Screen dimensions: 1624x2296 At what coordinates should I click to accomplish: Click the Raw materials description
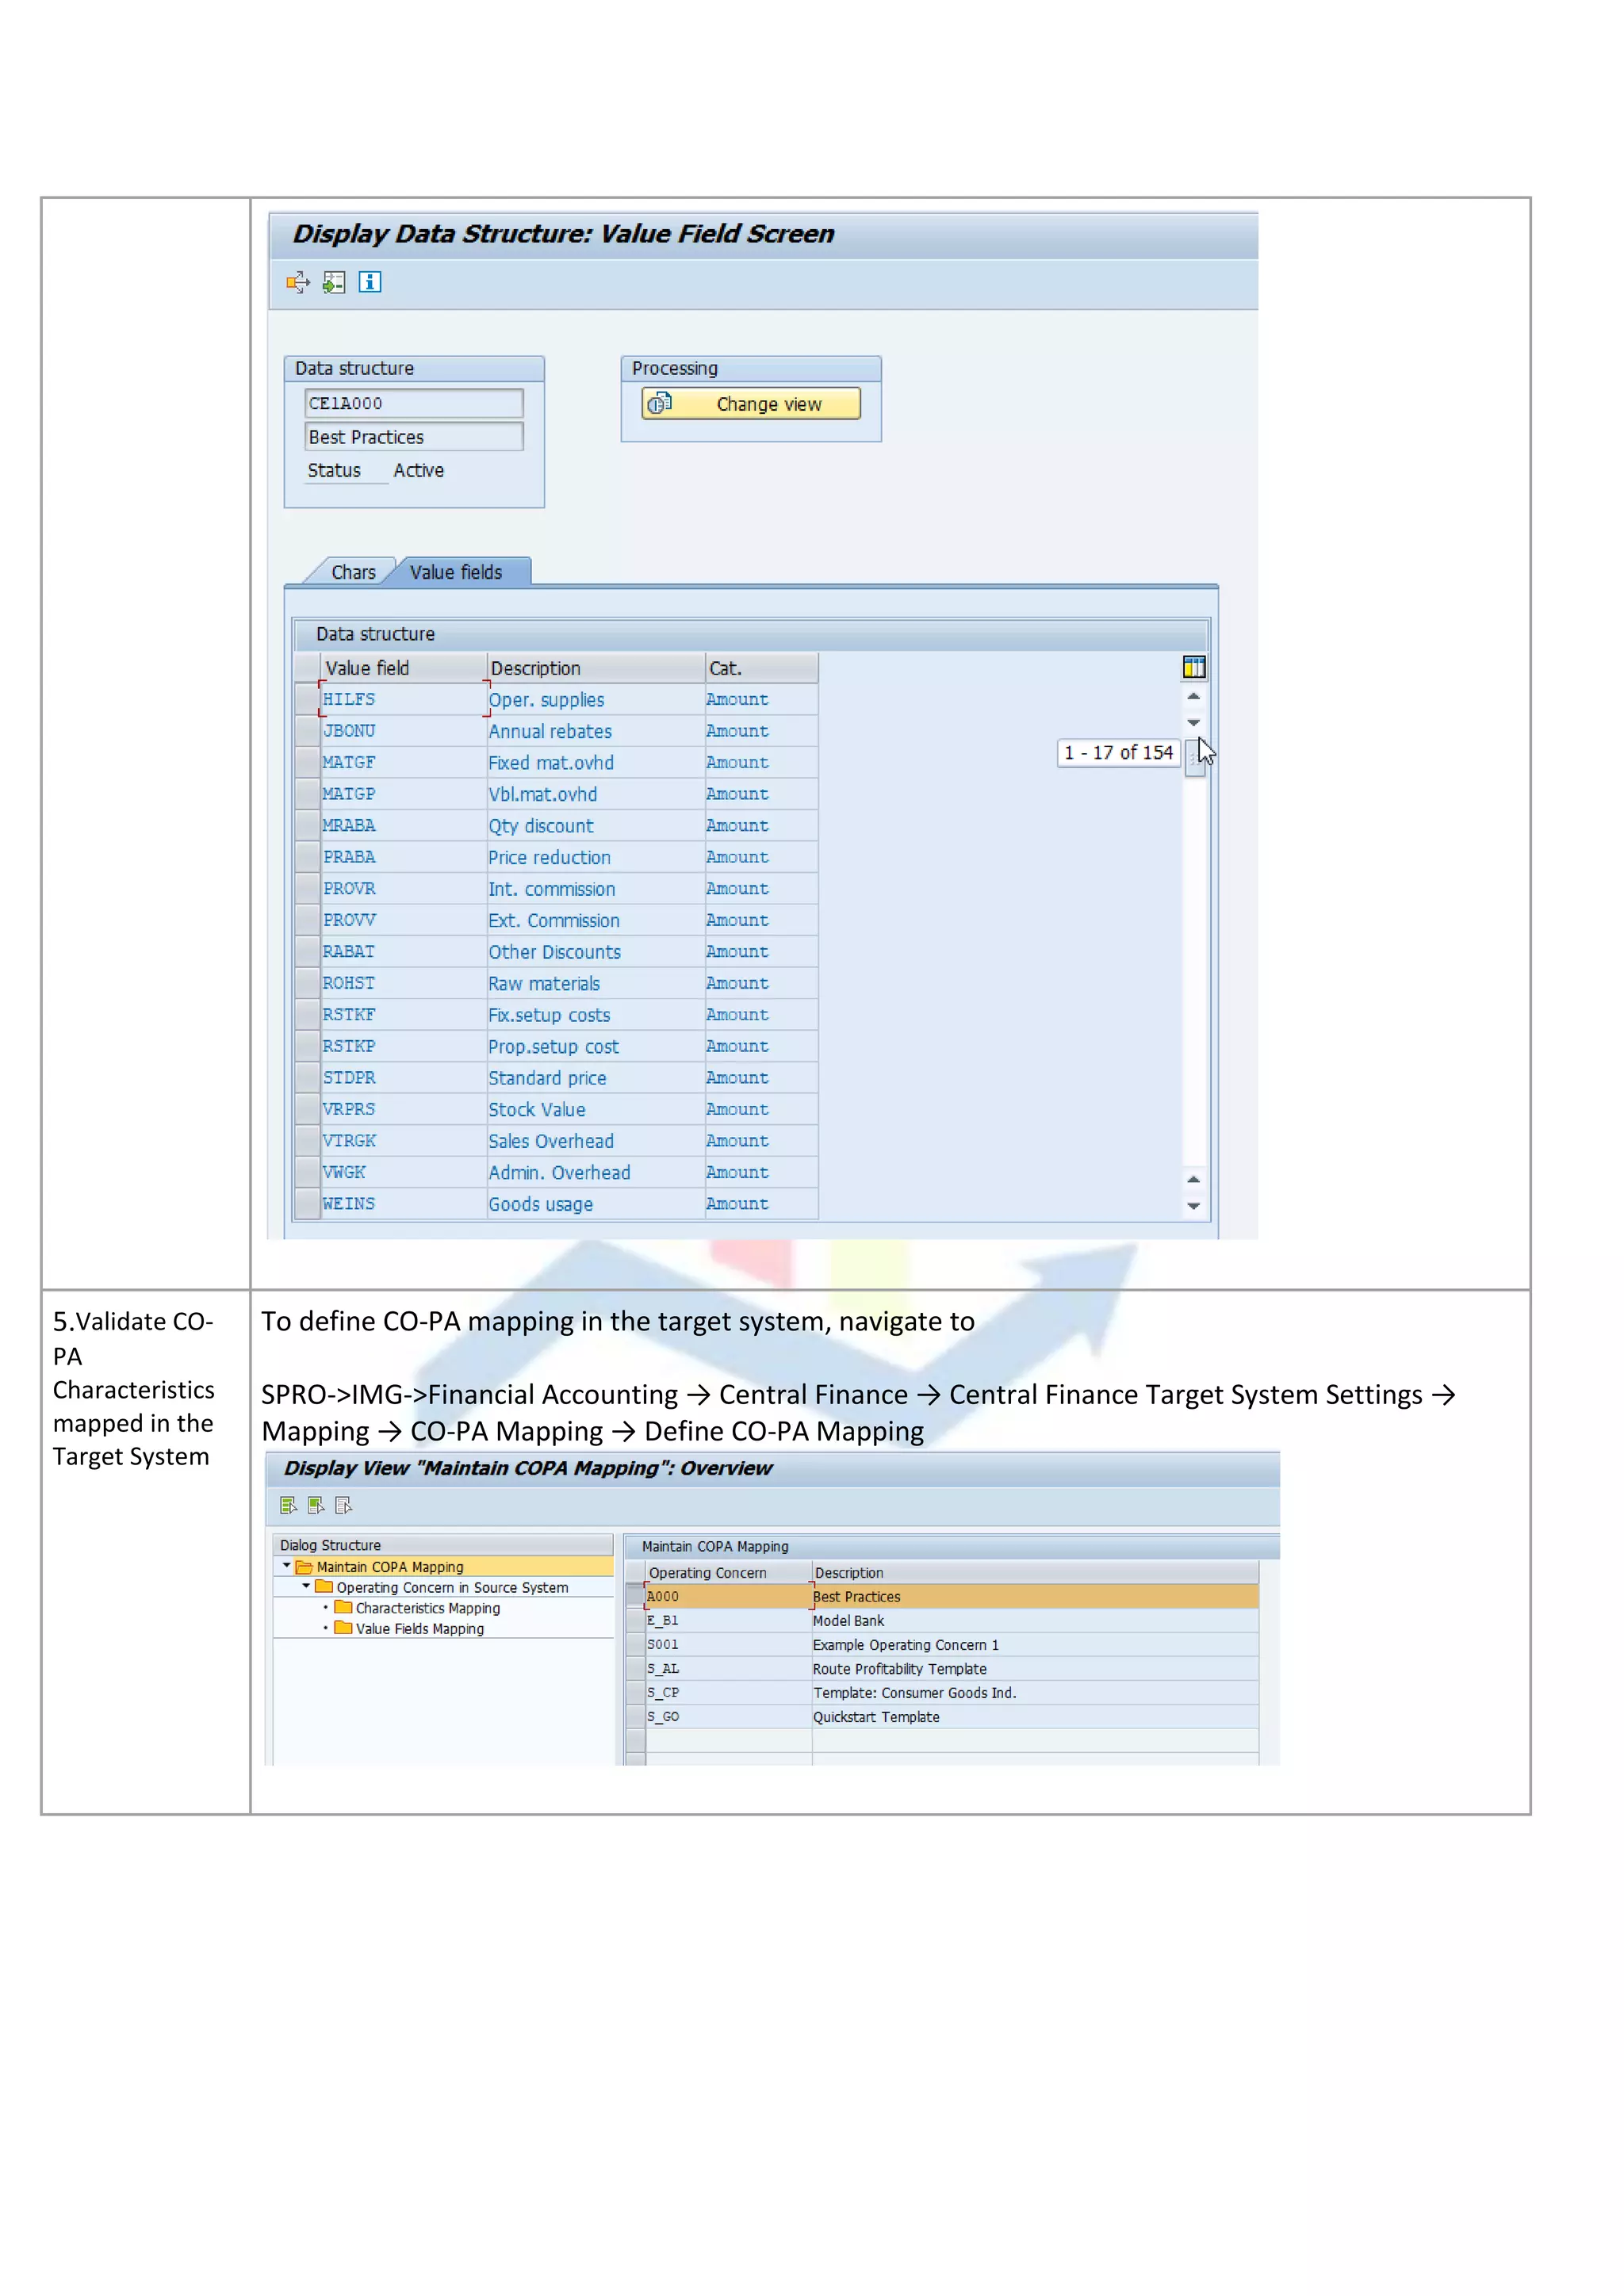coord(544,984)
